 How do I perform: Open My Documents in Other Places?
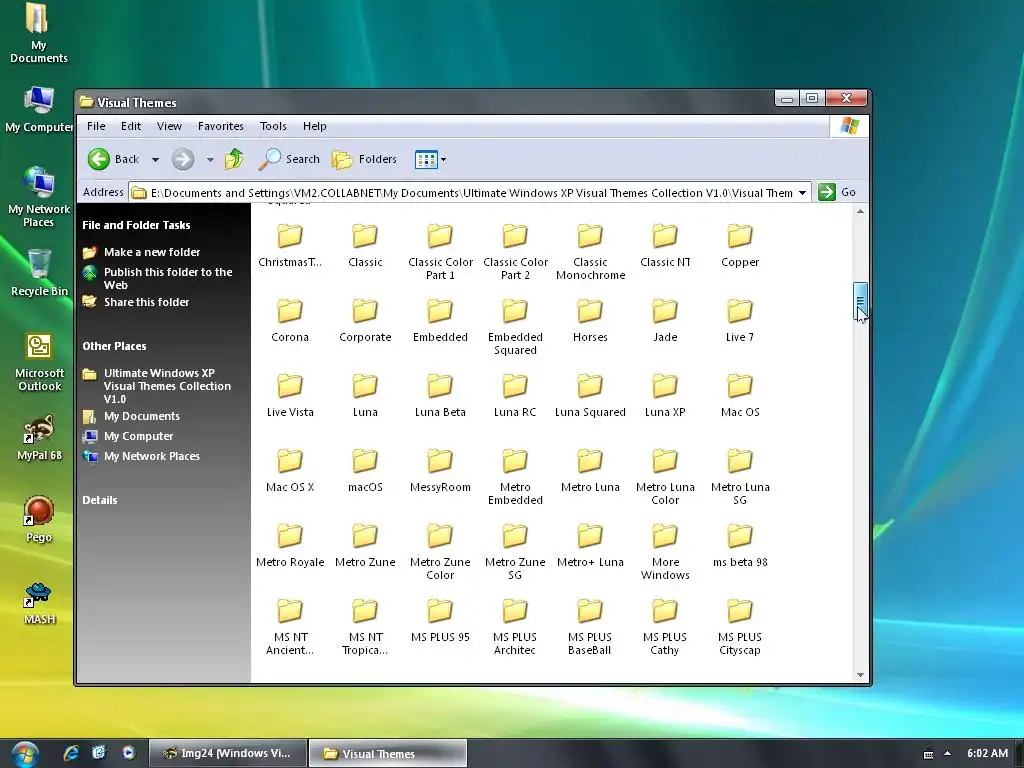[x=142, y=416]
